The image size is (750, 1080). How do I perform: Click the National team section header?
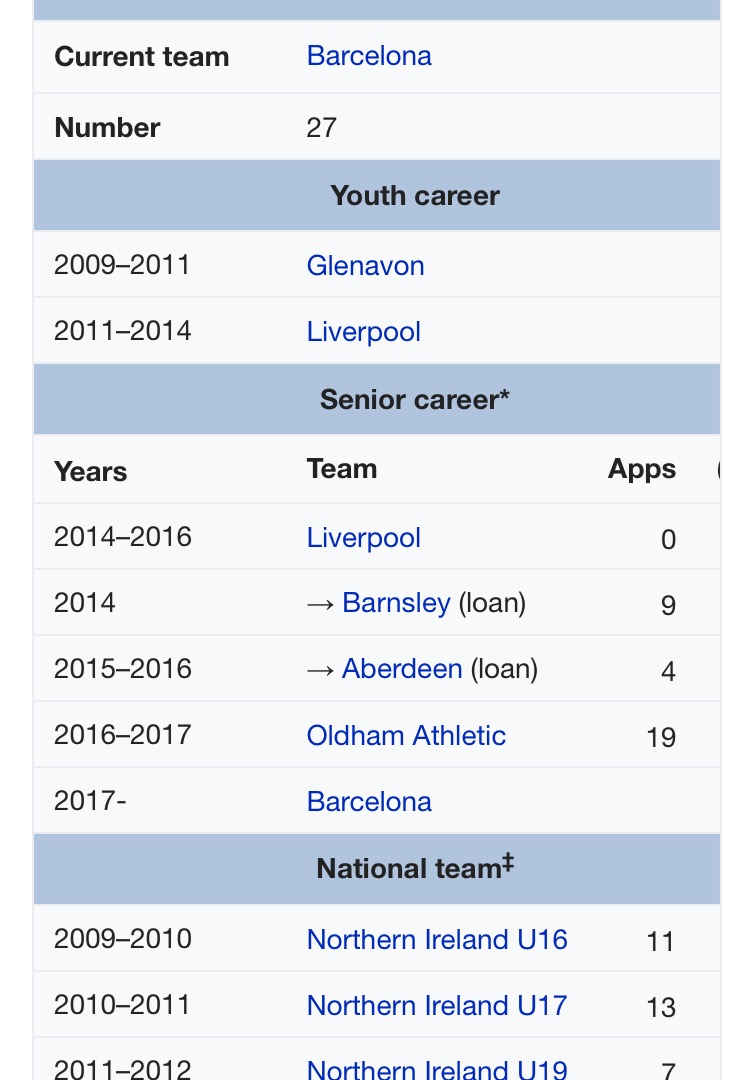pyautogui.click(x=414, y=868)
